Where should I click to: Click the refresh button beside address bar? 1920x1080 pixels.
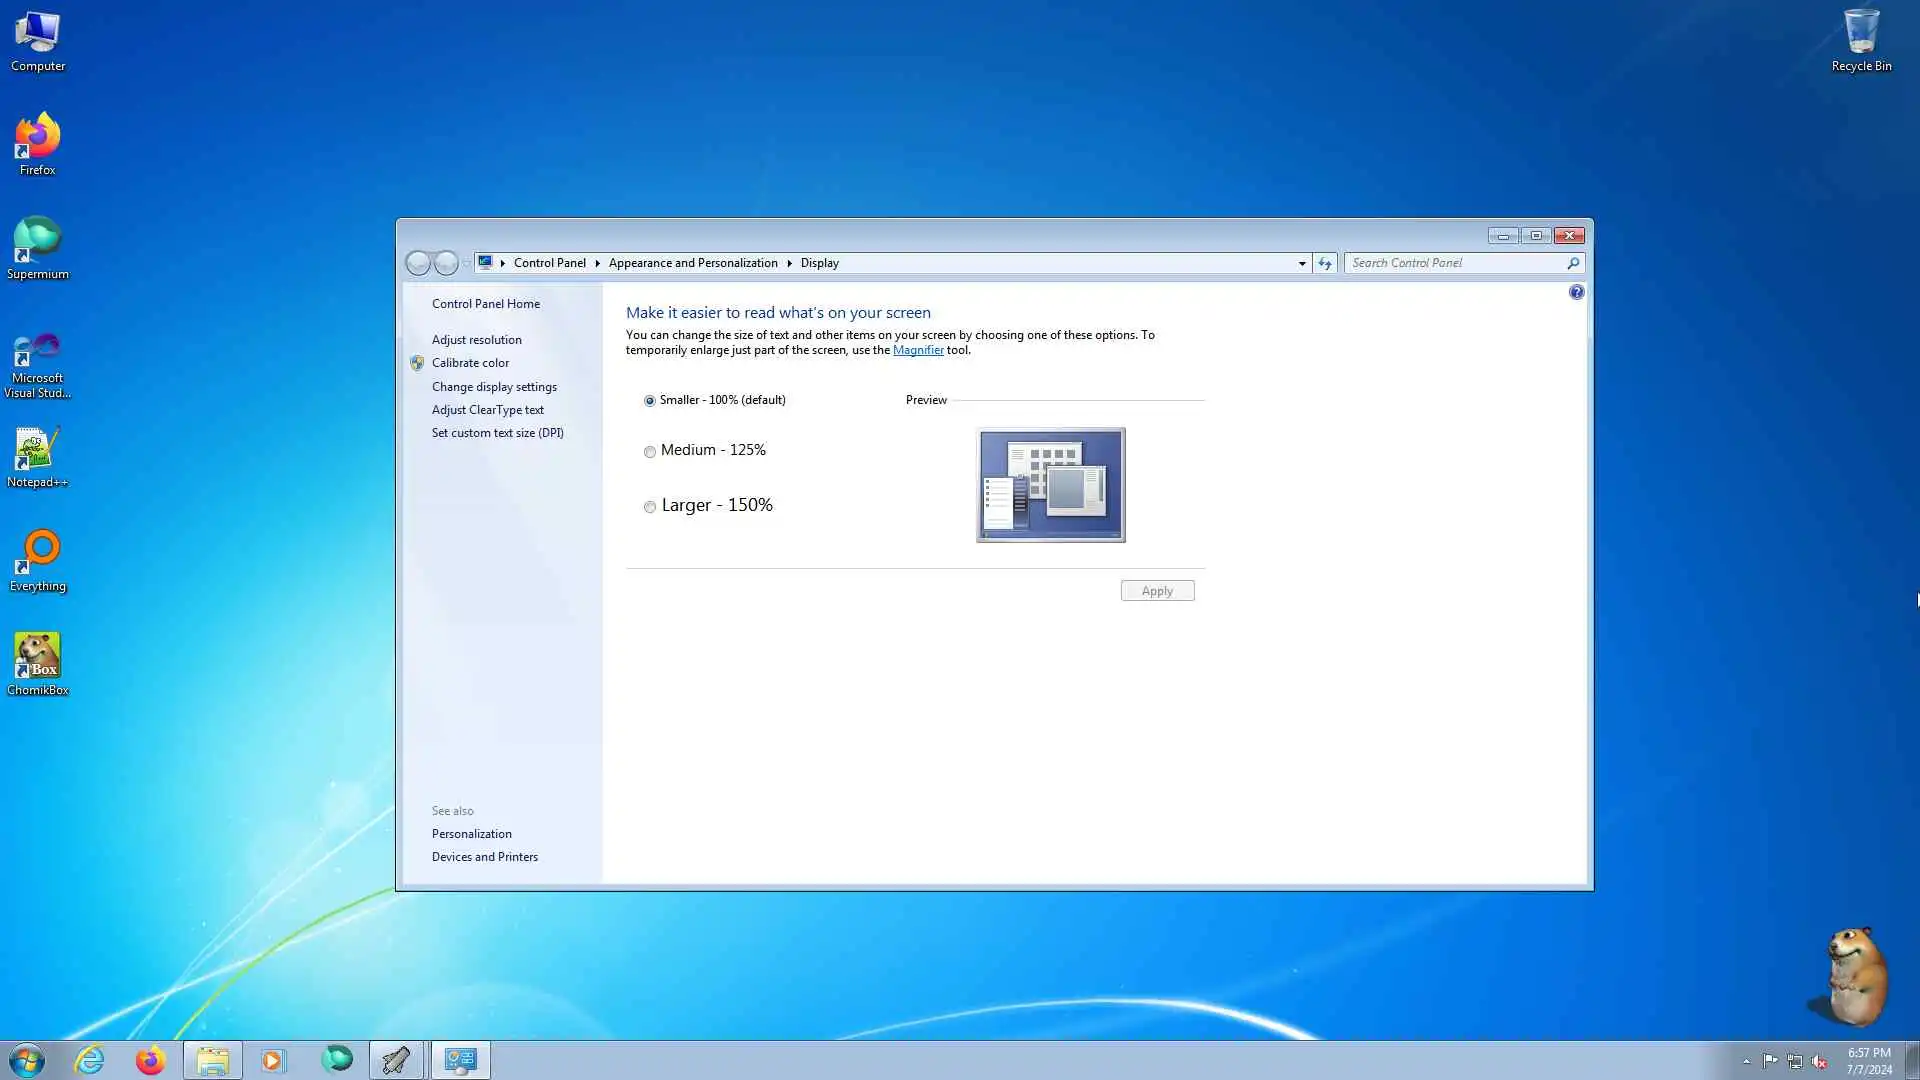[x=1325, y=263]
